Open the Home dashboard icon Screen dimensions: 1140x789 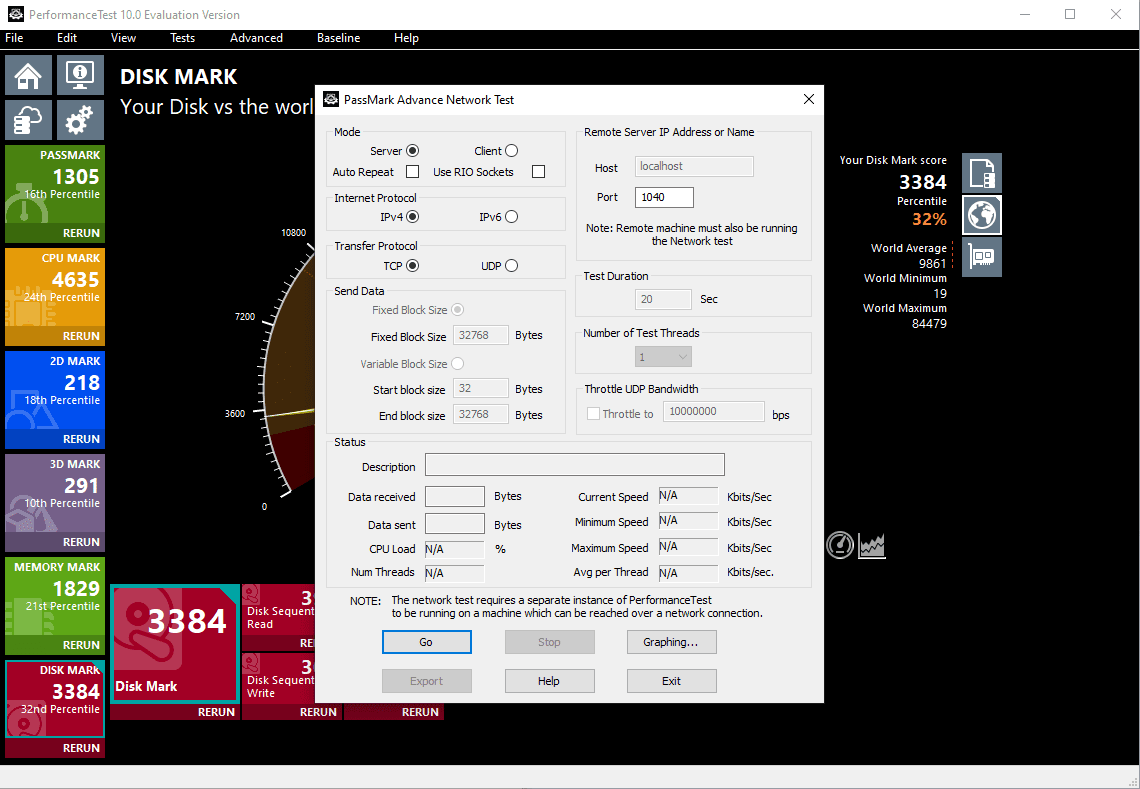pyautogui.click(x=28, y=75)
